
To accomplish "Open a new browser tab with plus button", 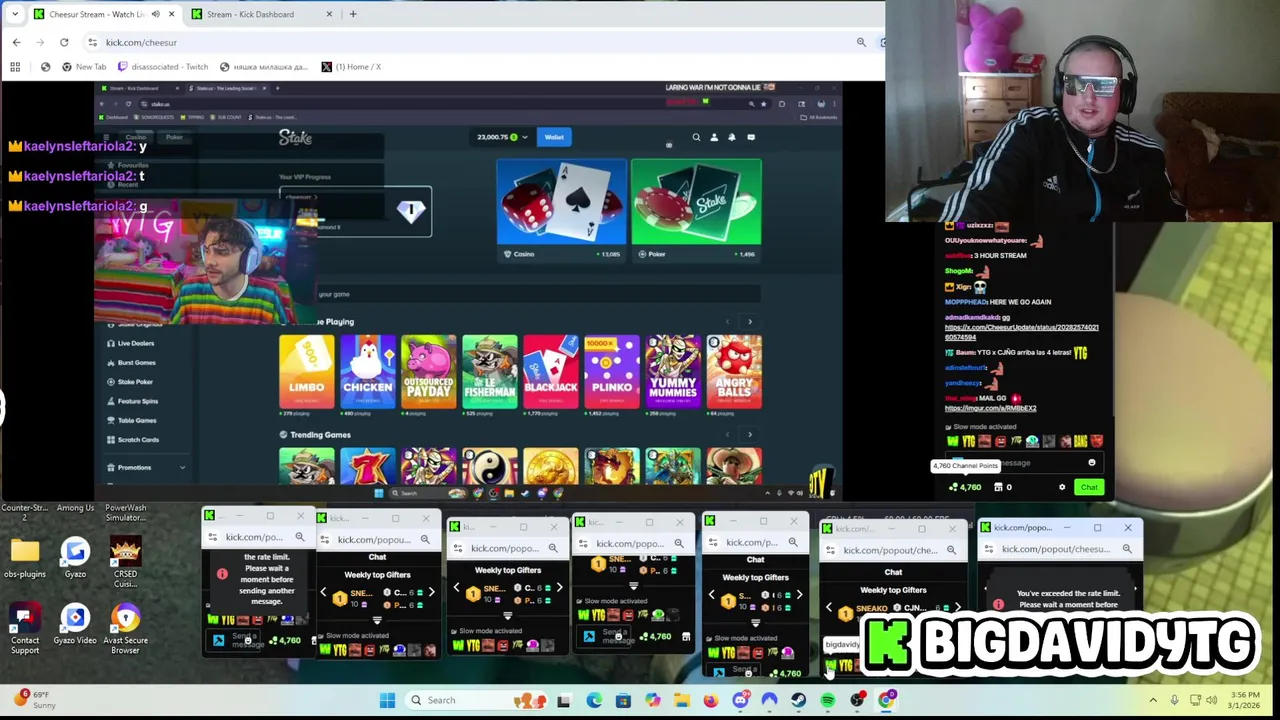I will [x=353, y=14].
